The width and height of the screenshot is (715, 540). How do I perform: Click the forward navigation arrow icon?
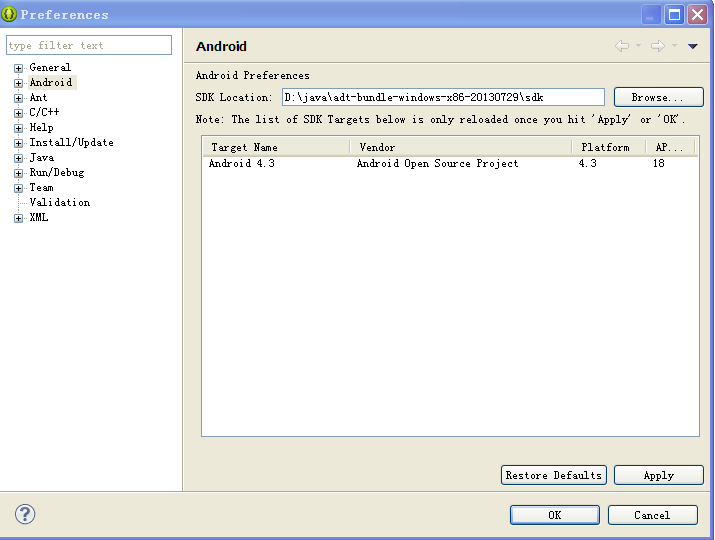tap(658, 46)
